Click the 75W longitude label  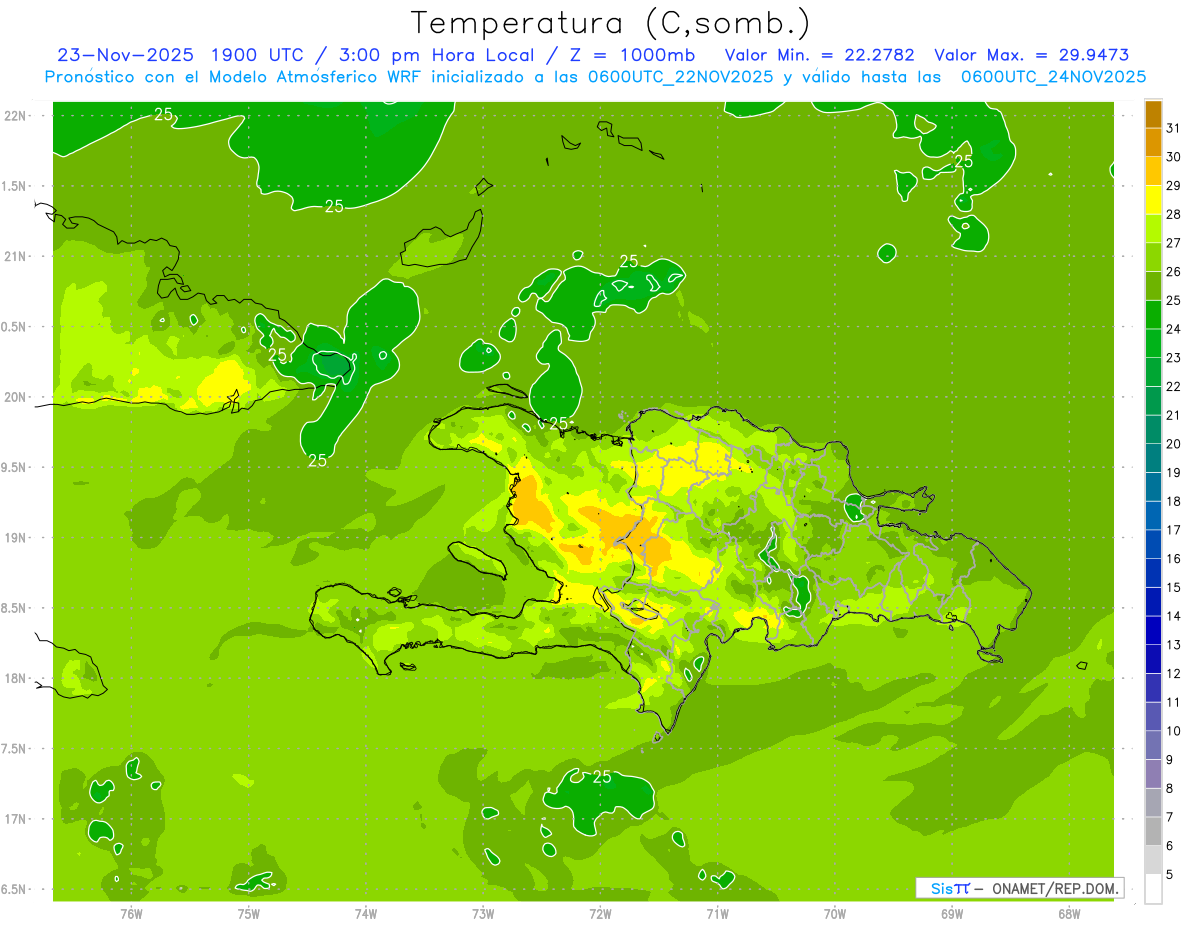pos(249,914)
